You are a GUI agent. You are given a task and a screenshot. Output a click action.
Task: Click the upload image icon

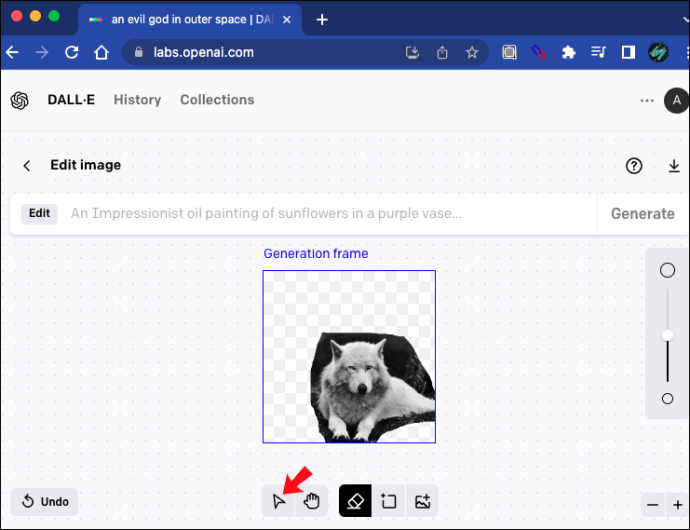(422, 501)
